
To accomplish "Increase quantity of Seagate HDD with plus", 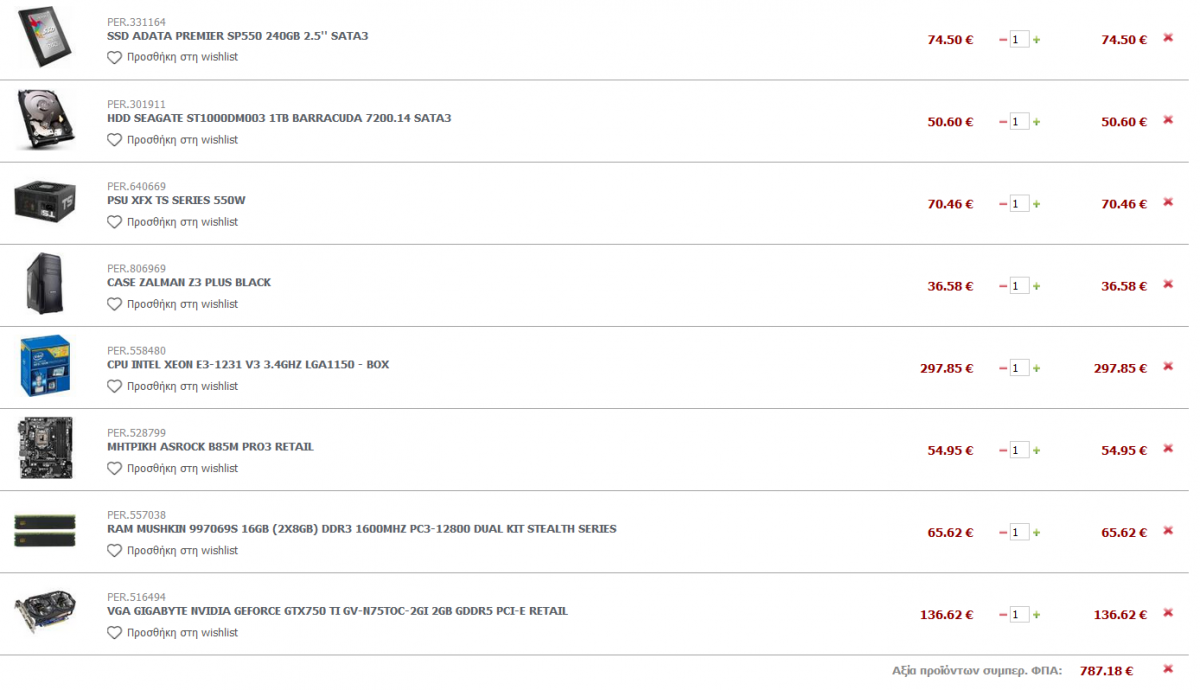I will pyautogui.click(x=1036, y=122).
